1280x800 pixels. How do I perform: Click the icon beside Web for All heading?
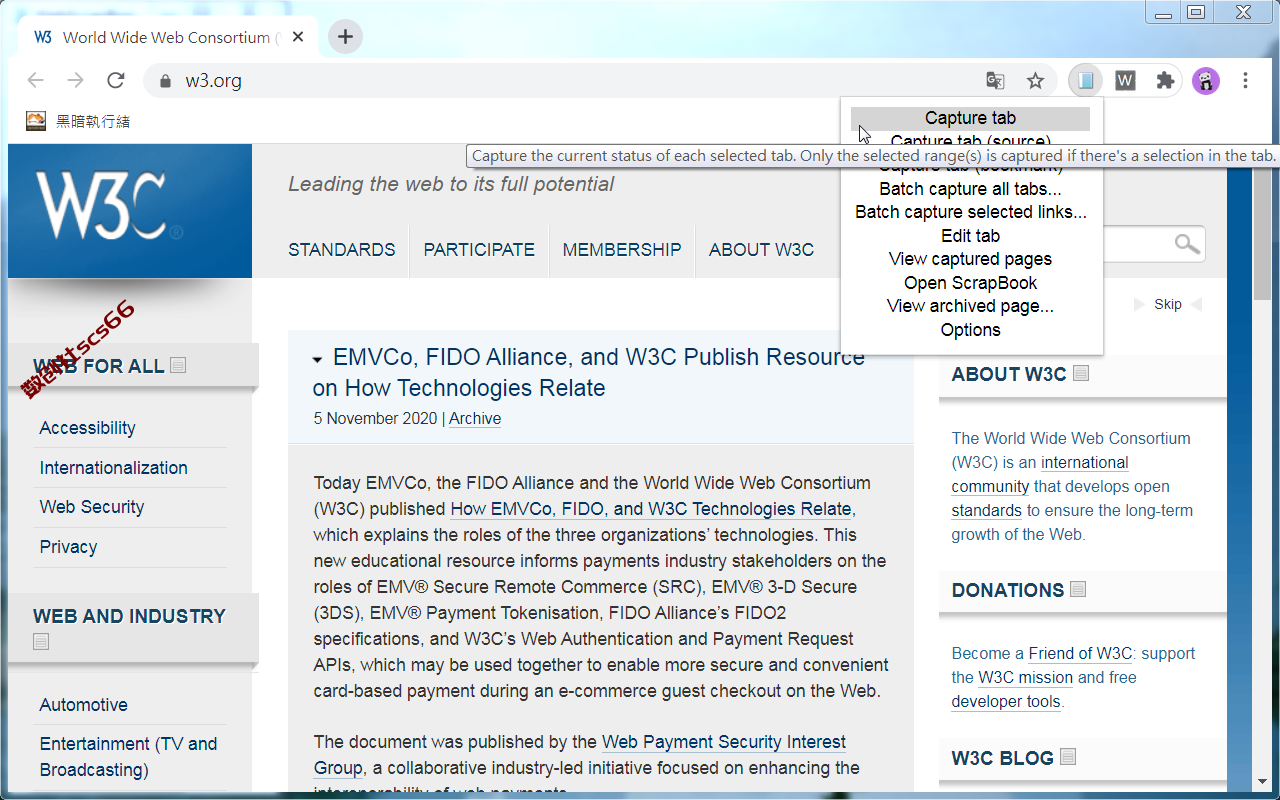pos(178,365)
